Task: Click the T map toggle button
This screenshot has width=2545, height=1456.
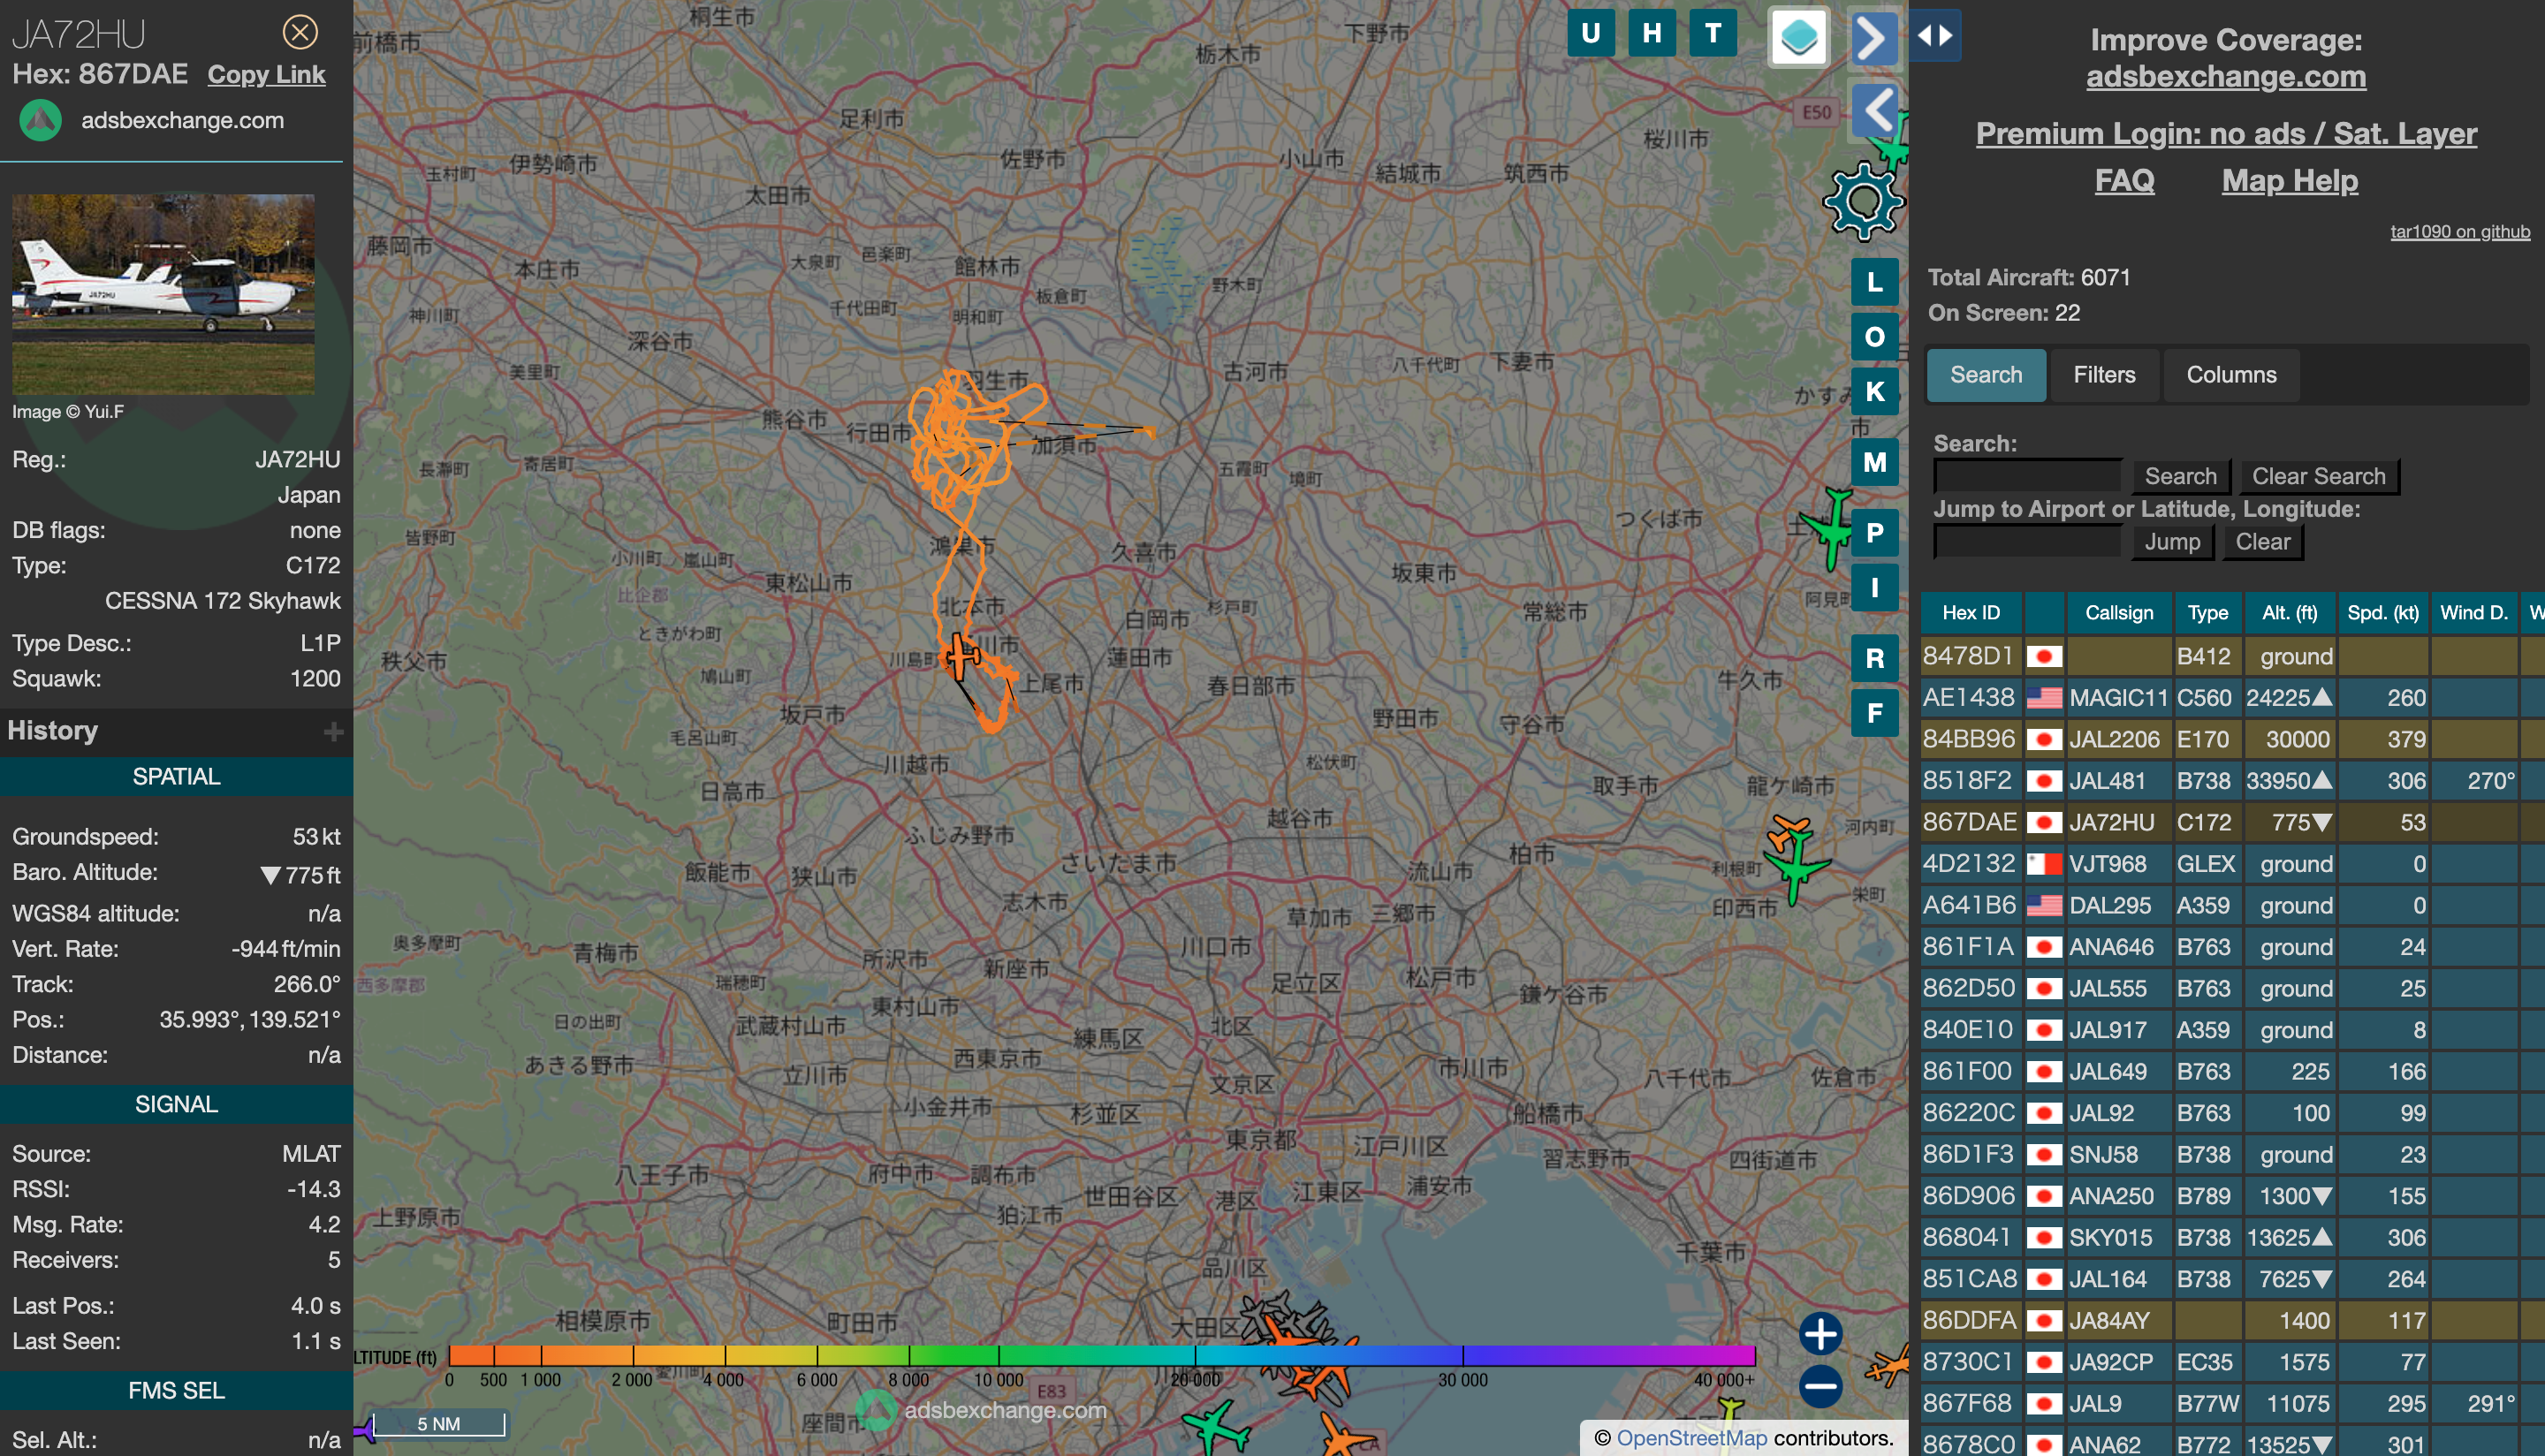Action: point(1713,33)
